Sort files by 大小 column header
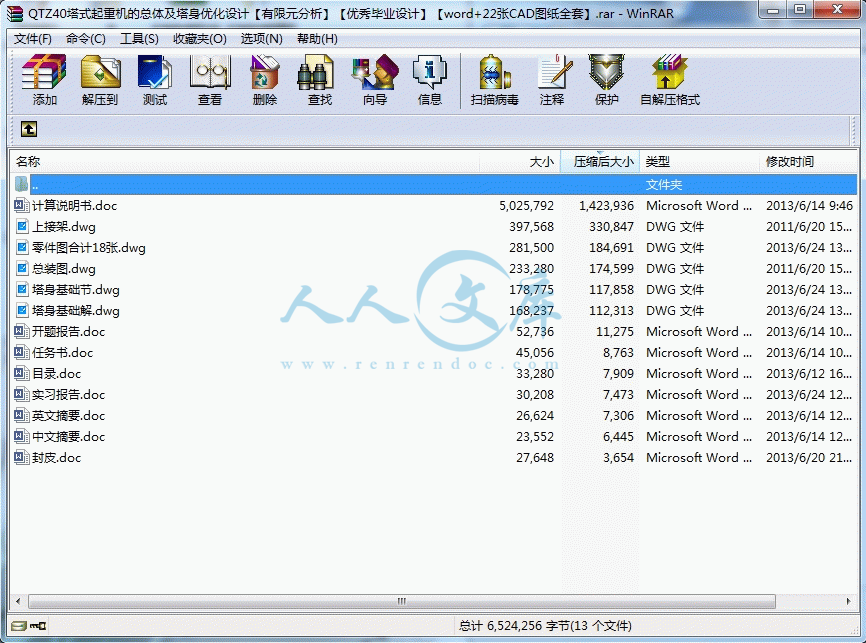Viewport: 866px width, 643px height. click(520, 162)
